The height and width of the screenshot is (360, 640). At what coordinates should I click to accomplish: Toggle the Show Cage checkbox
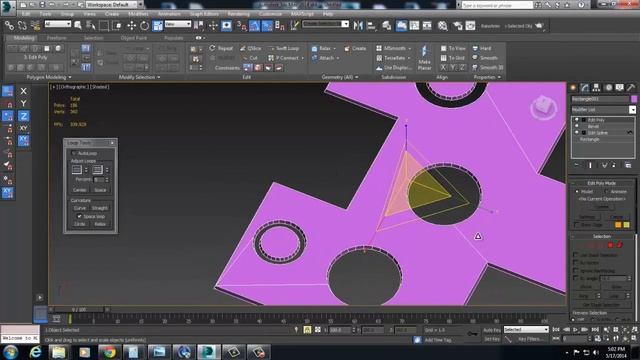pos(576,225)
